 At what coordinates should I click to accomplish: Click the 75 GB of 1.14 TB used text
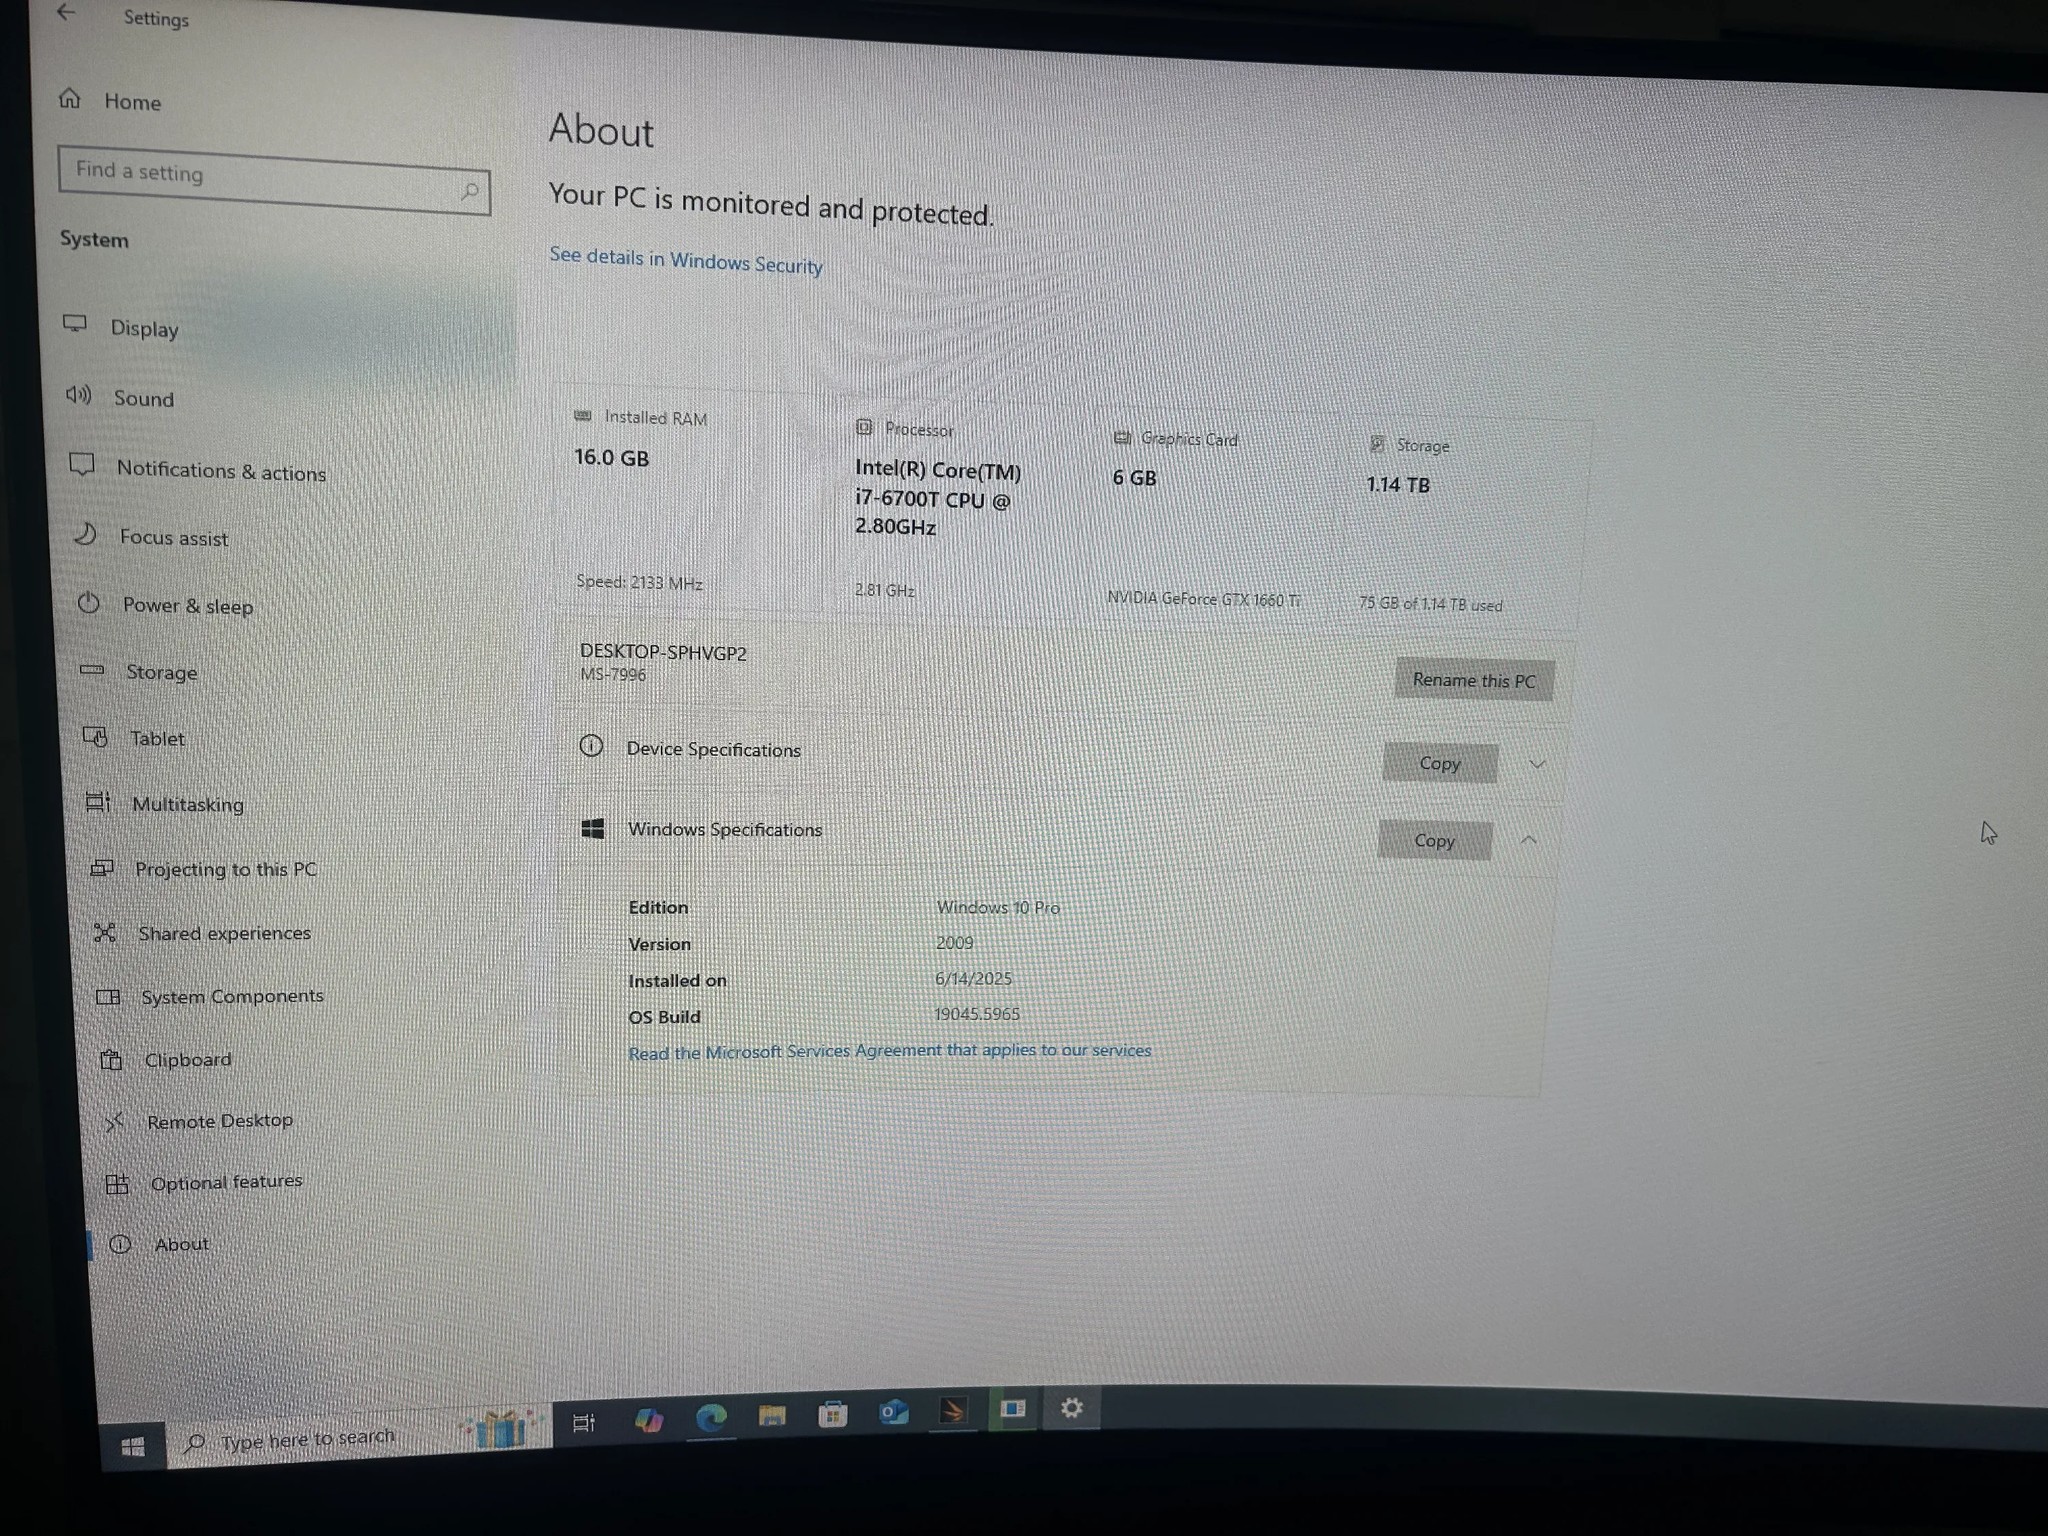click(1430, 604)
